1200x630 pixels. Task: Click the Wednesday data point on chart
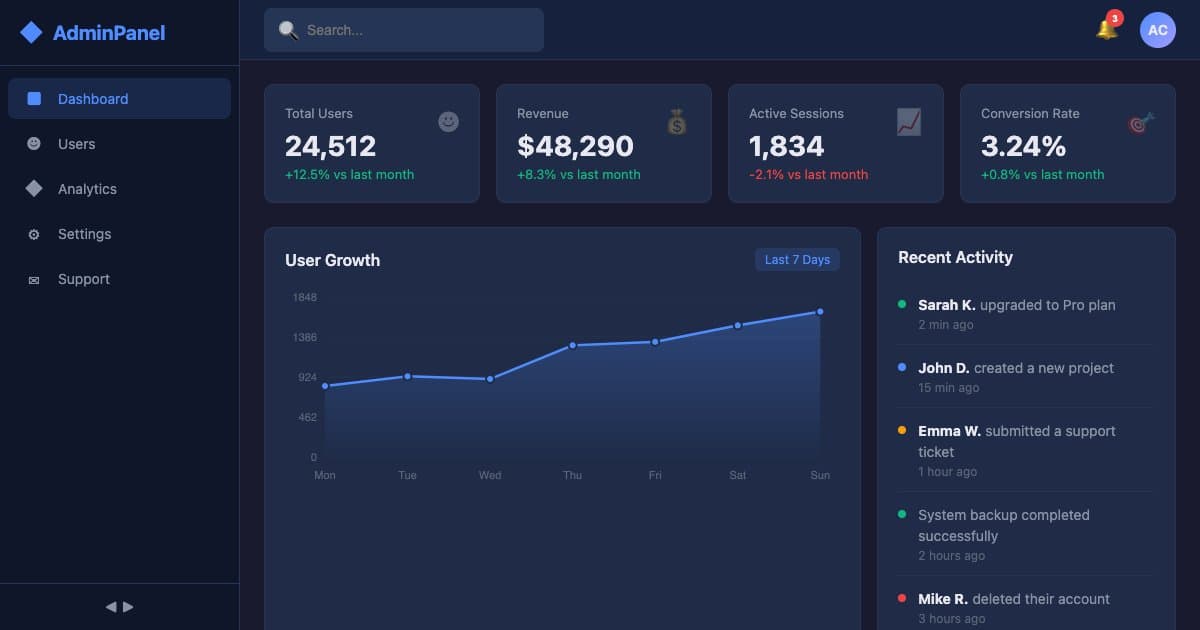click(490, 379)
